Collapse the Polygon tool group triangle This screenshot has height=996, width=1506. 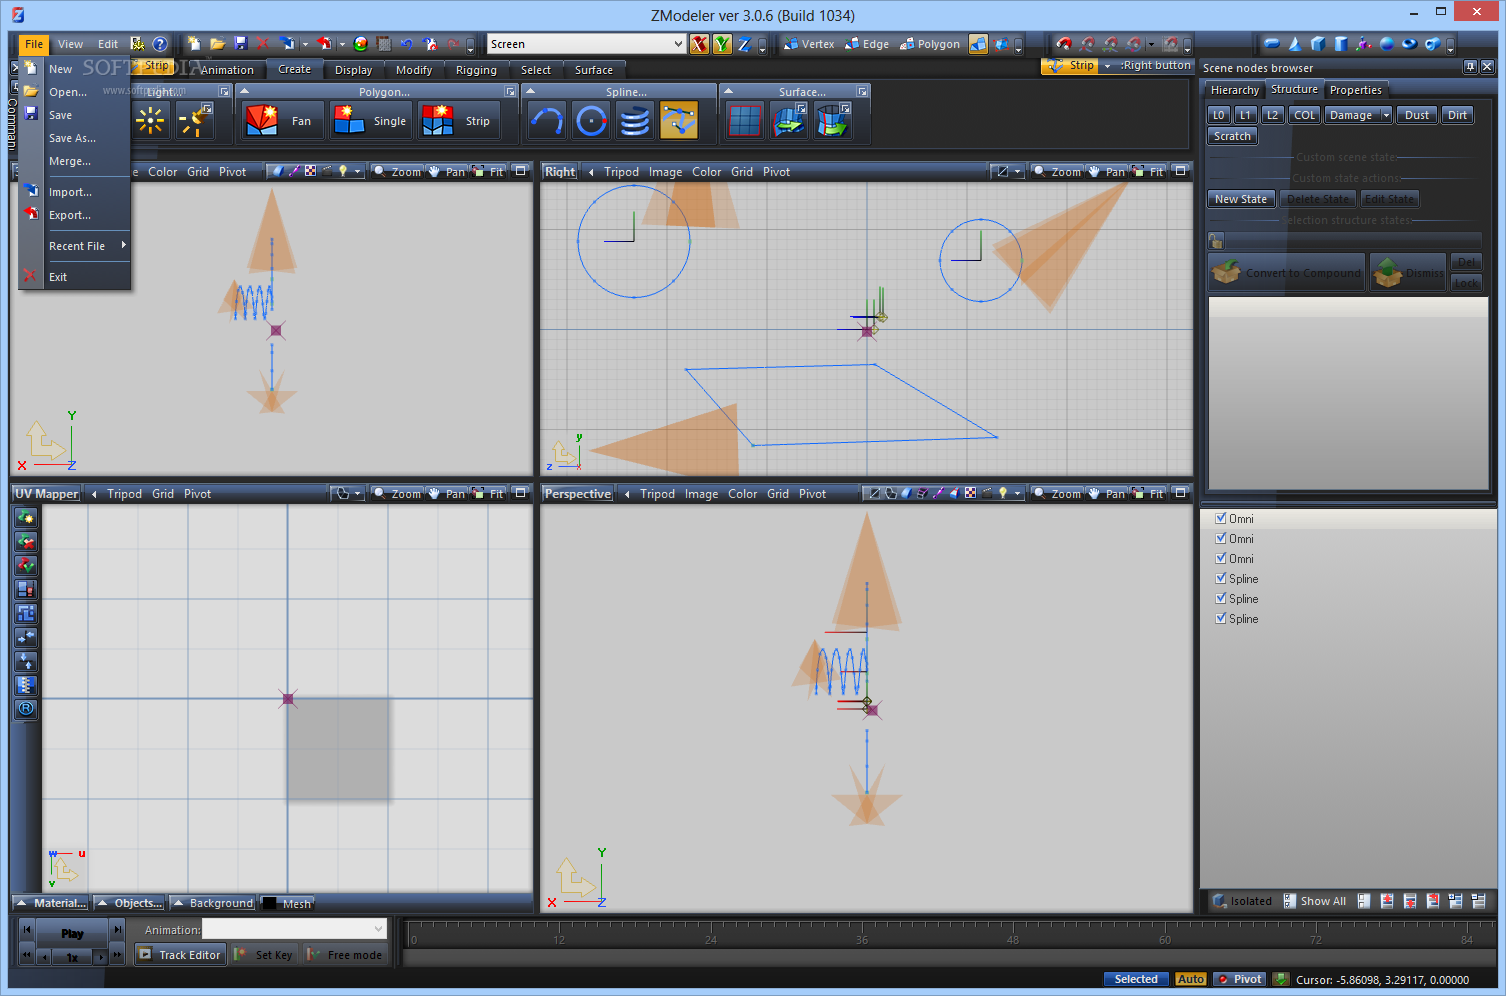[x=245, y=91]
